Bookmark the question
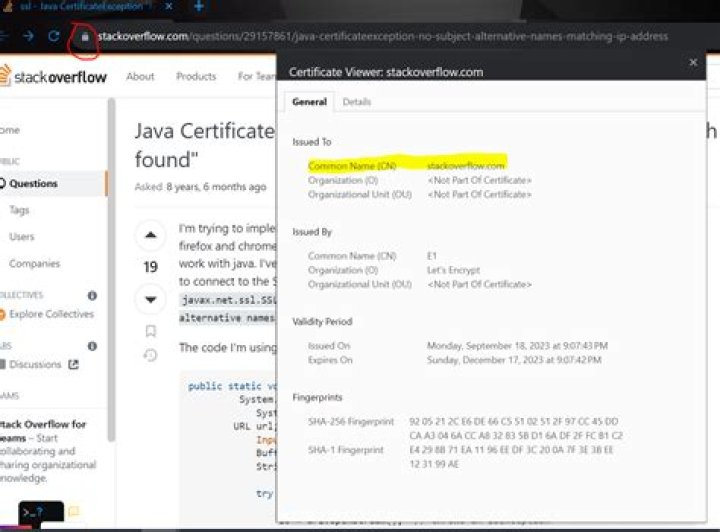Screen dimensions: 720x532 click(151, 331)
